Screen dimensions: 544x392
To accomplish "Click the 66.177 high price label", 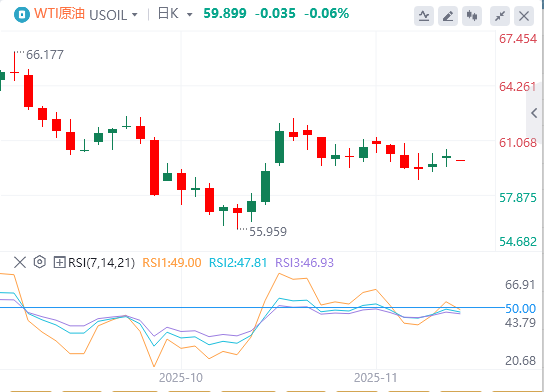I will (45, 55).
